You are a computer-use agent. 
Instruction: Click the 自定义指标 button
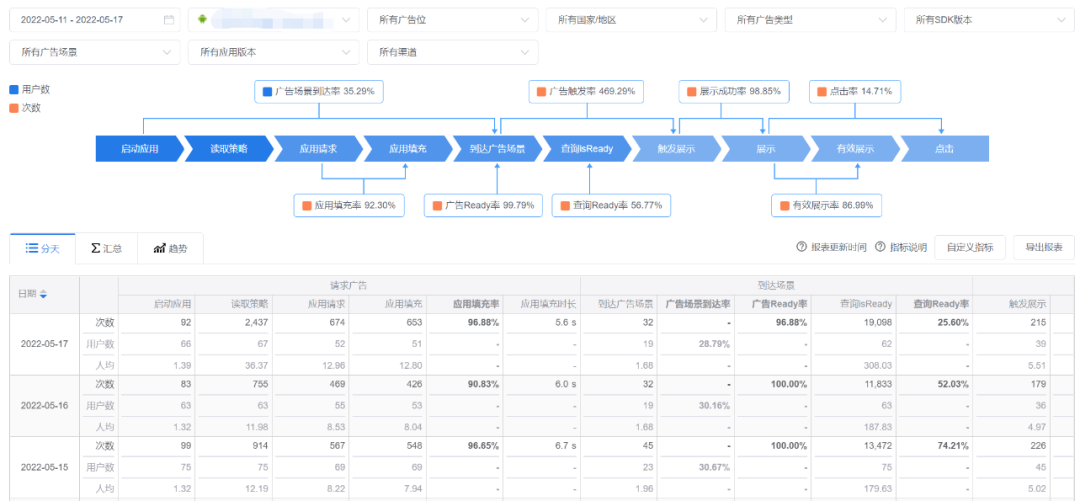(969, 247)
